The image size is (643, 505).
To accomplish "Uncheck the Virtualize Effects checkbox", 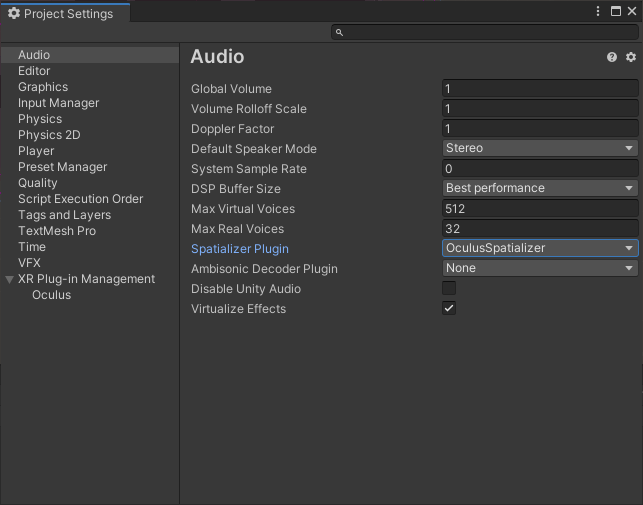I will [x=449, y=308].
